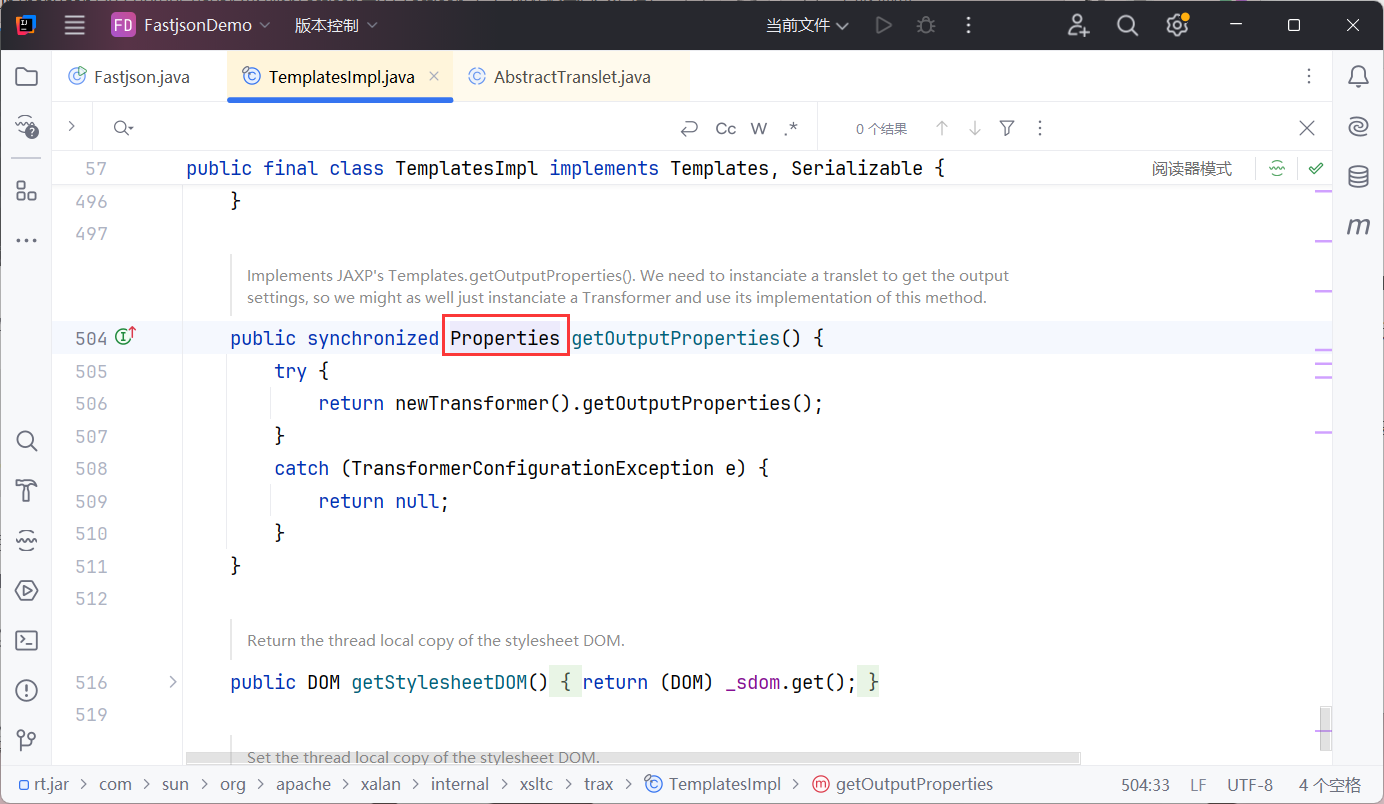Open the Terminal tool window
This screenshot has height=804, width=1384.
pos(27,641)
